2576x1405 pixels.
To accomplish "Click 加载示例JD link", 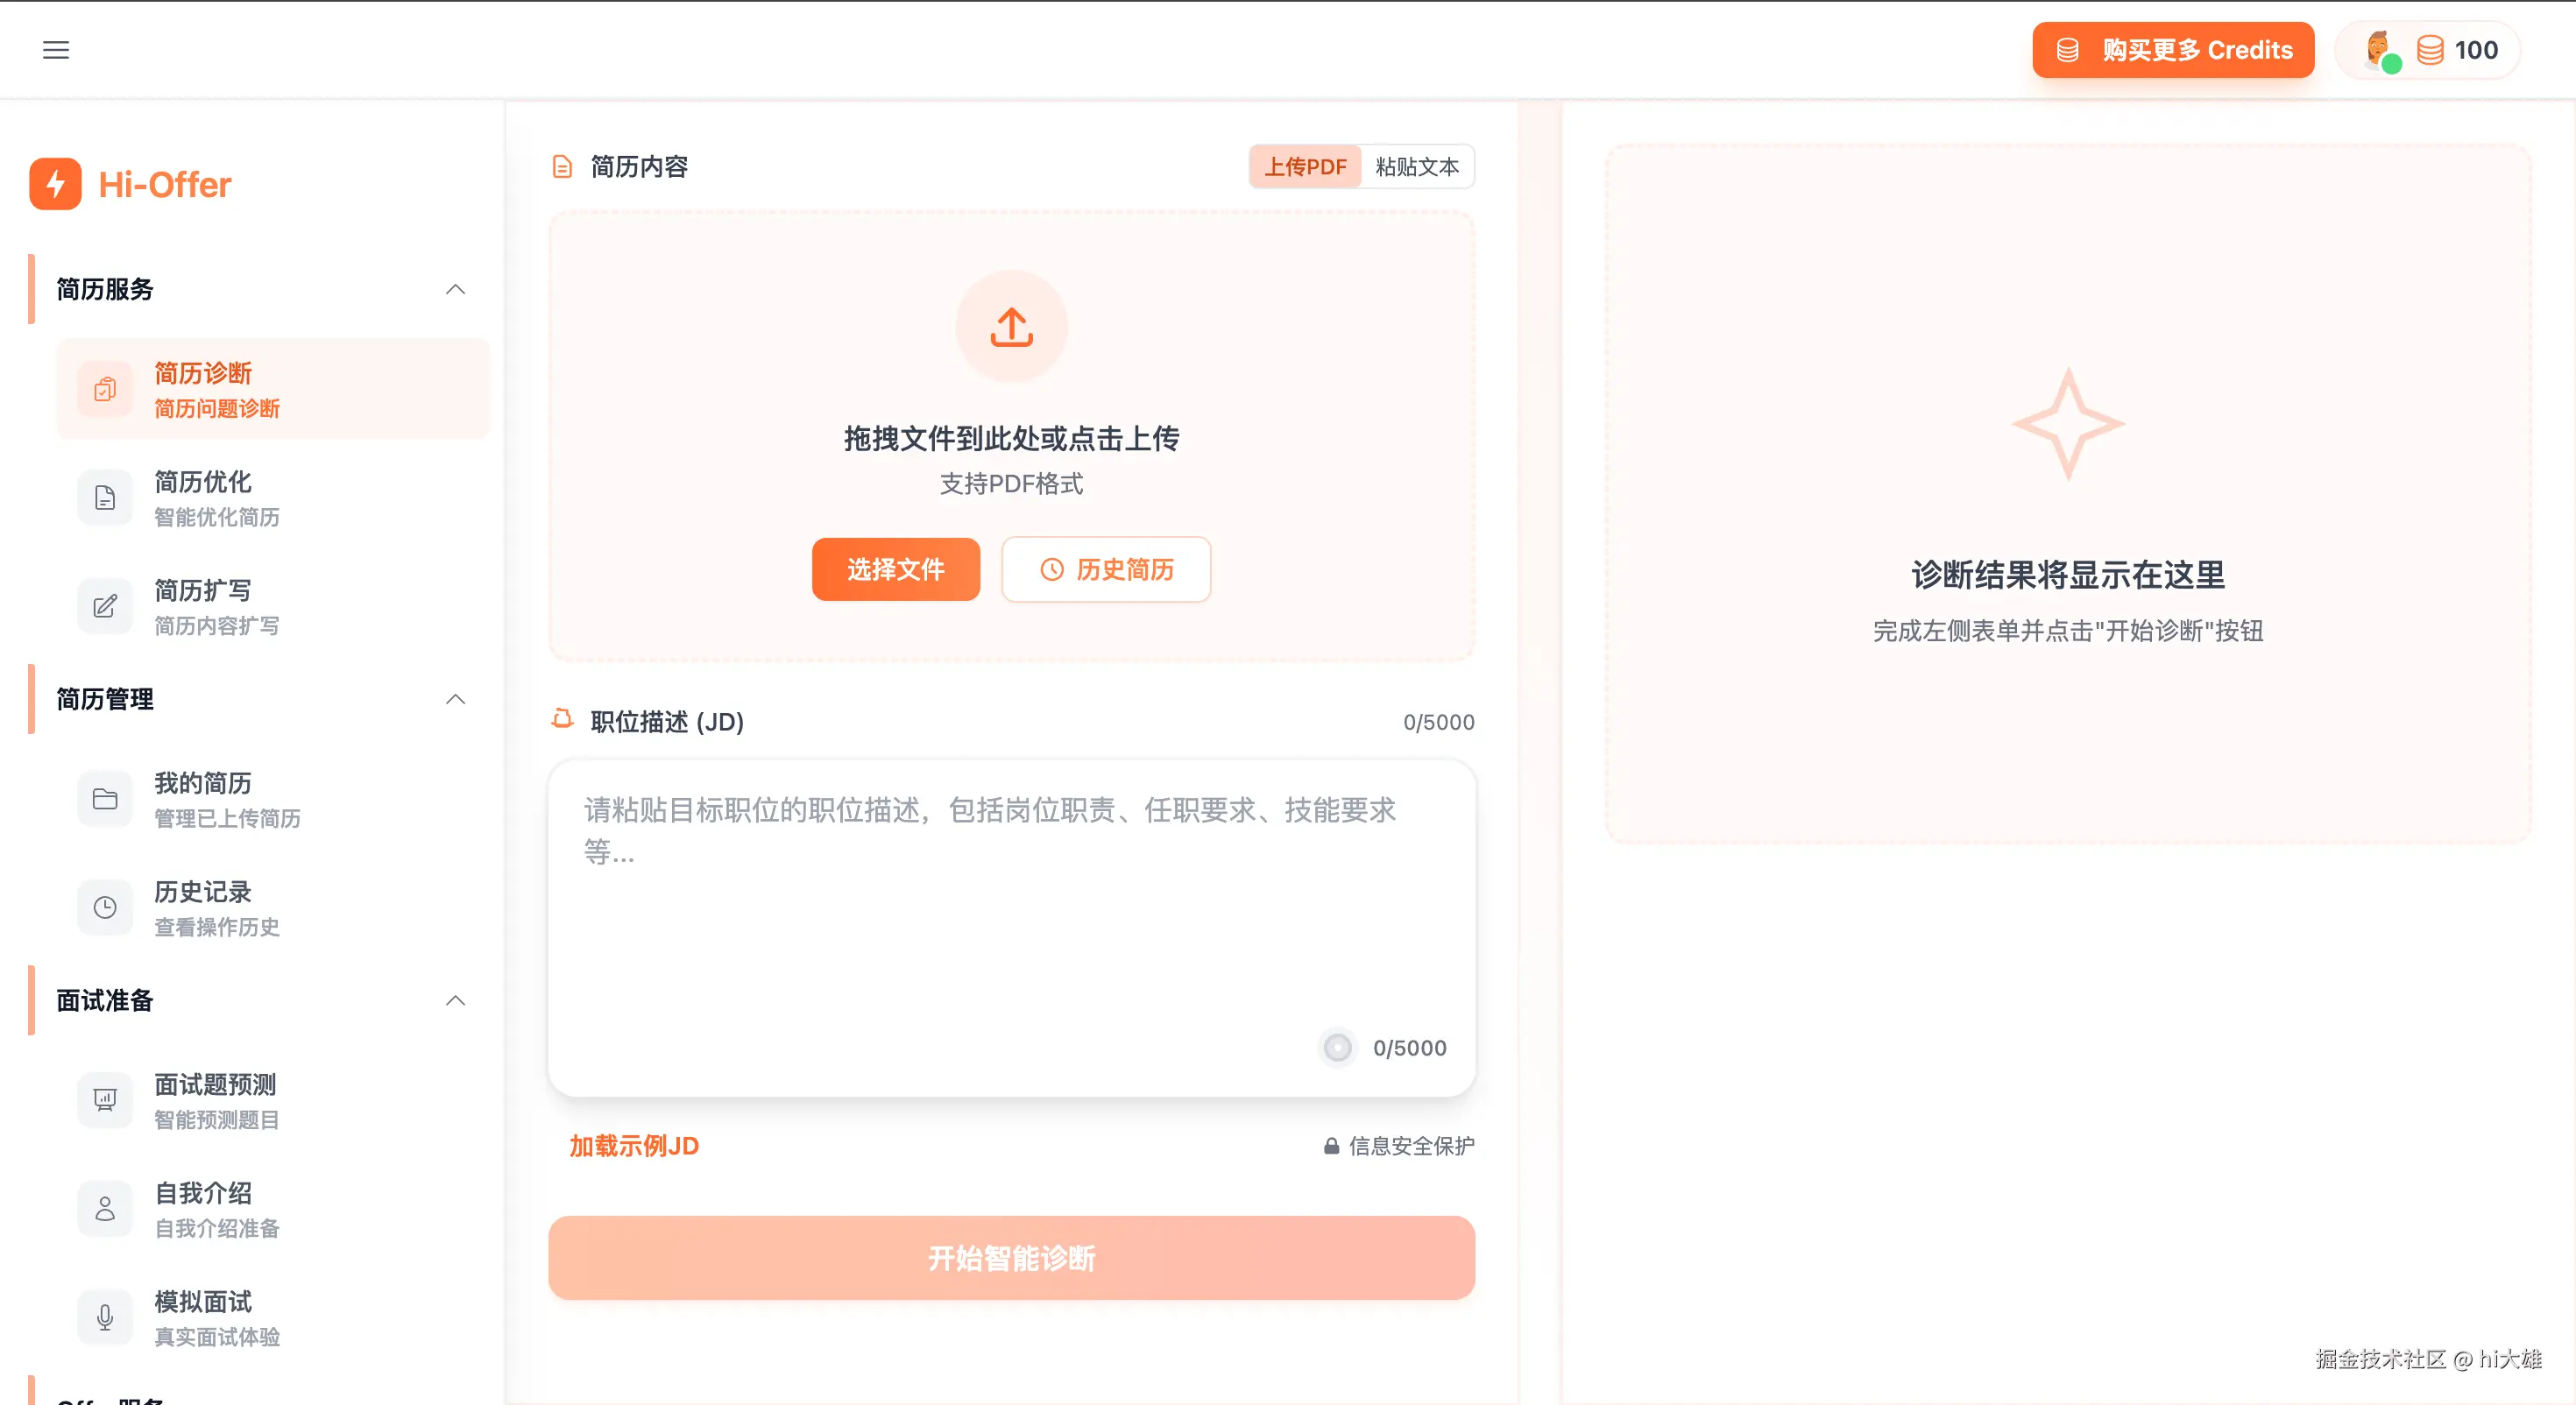I will 634,1146.
